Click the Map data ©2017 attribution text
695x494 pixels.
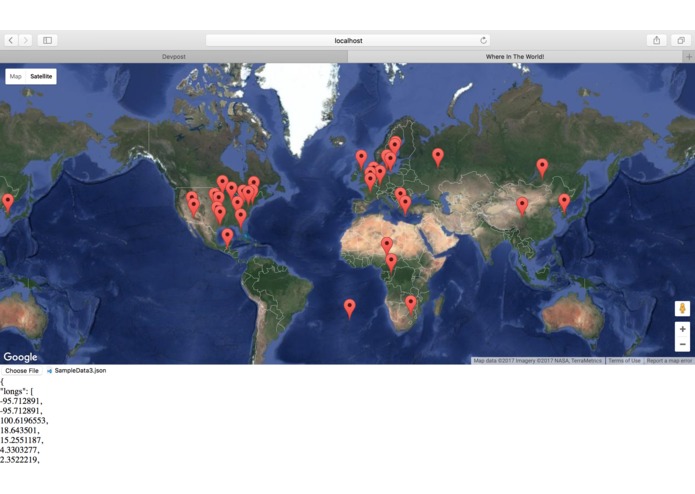coord(538,361)
